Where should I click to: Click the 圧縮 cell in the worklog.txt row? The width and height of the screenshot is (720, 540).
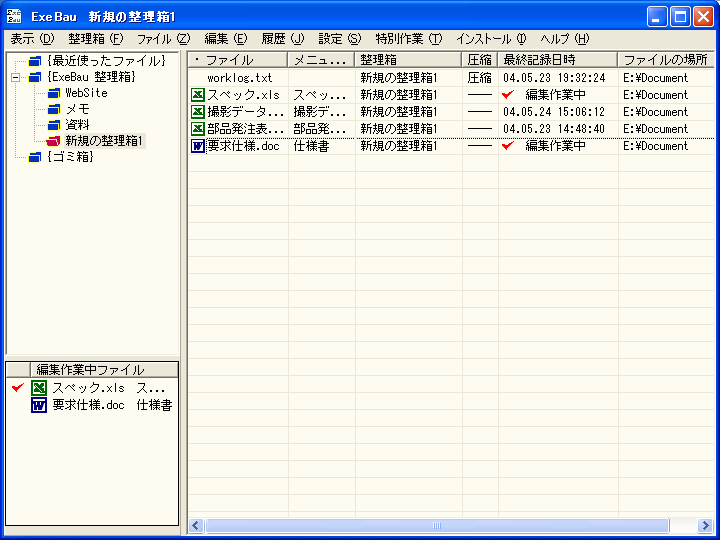pos(480,78)
